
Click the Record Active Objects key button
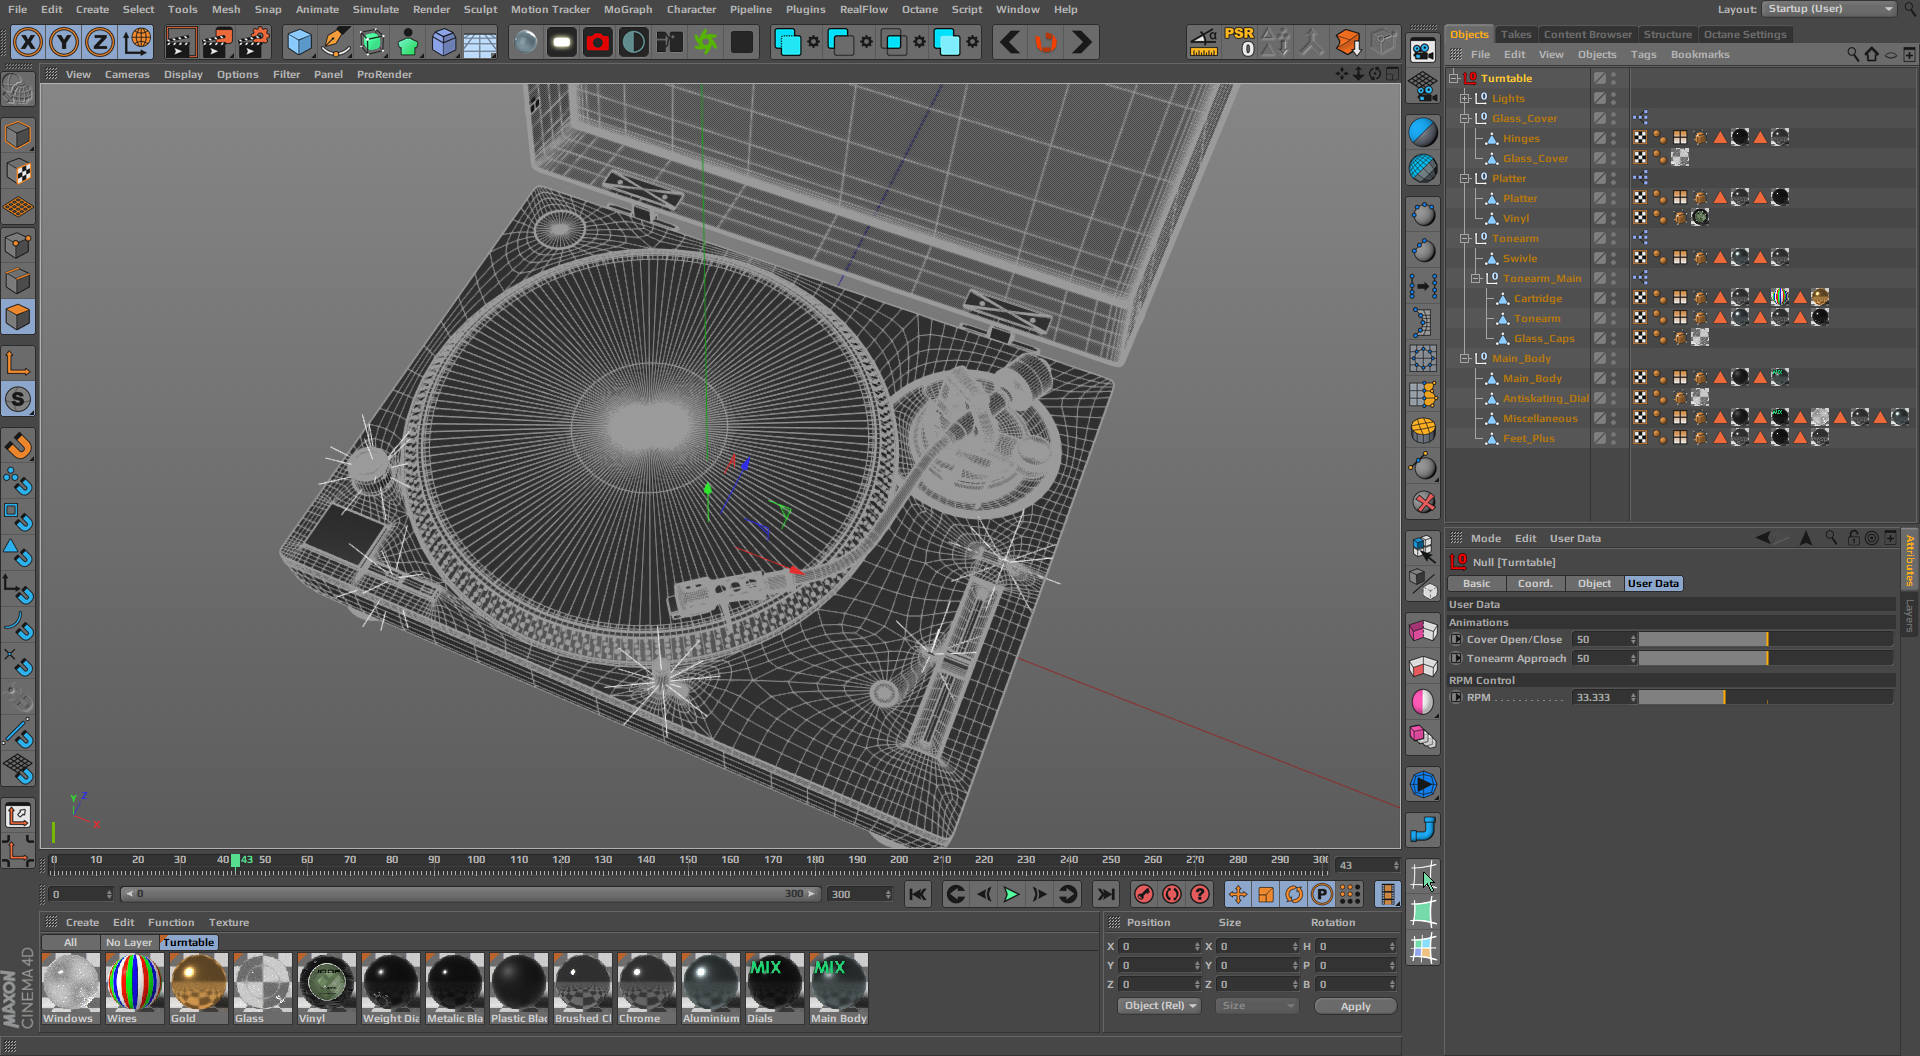coord(1144,894)
